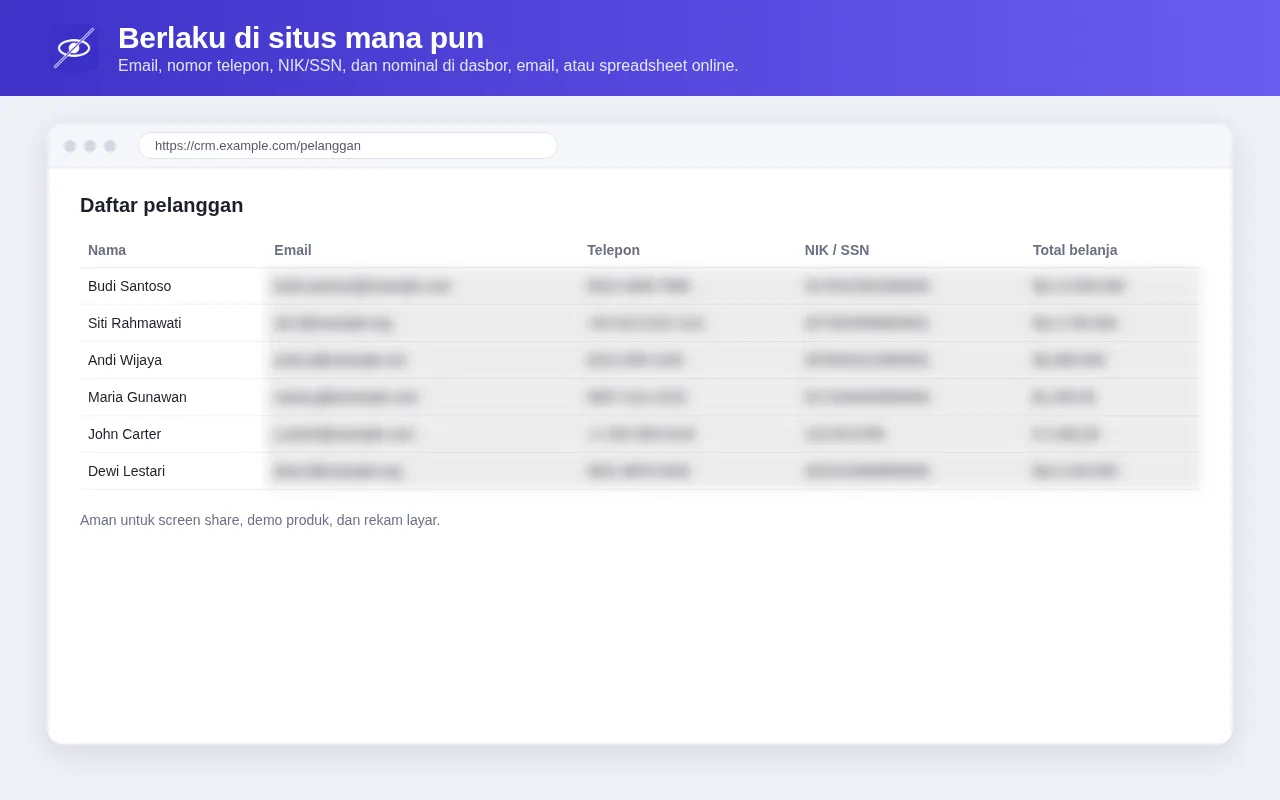Click the "Nama" column header
This screenshot has height=800, width=1280.
click(107, 250)
